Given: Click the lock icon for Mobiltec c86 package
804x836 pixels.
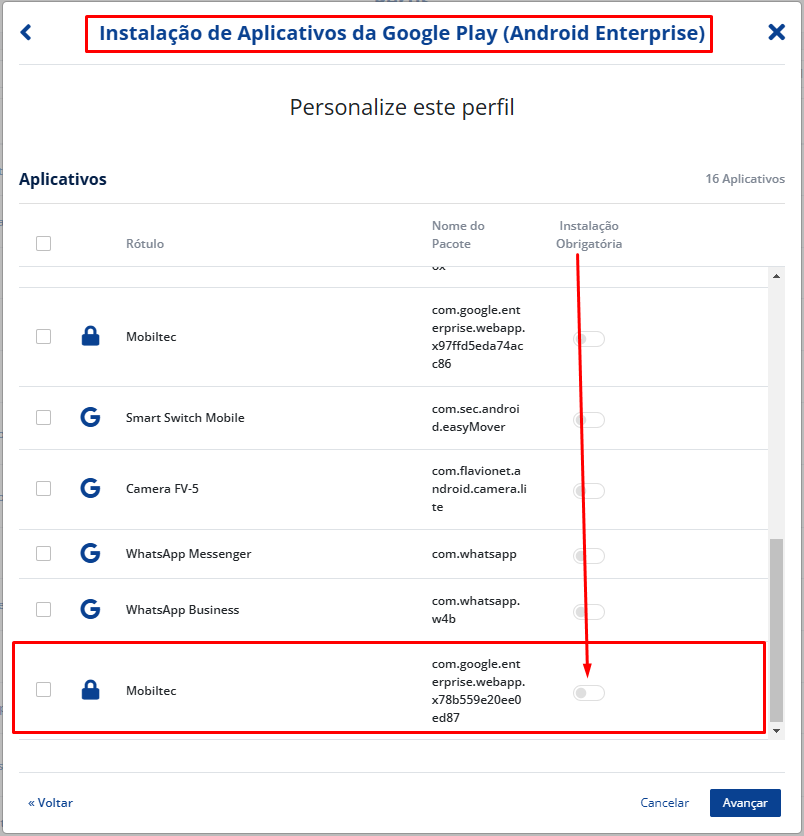Looking at the screenshot, I should (x=91, y=336).
